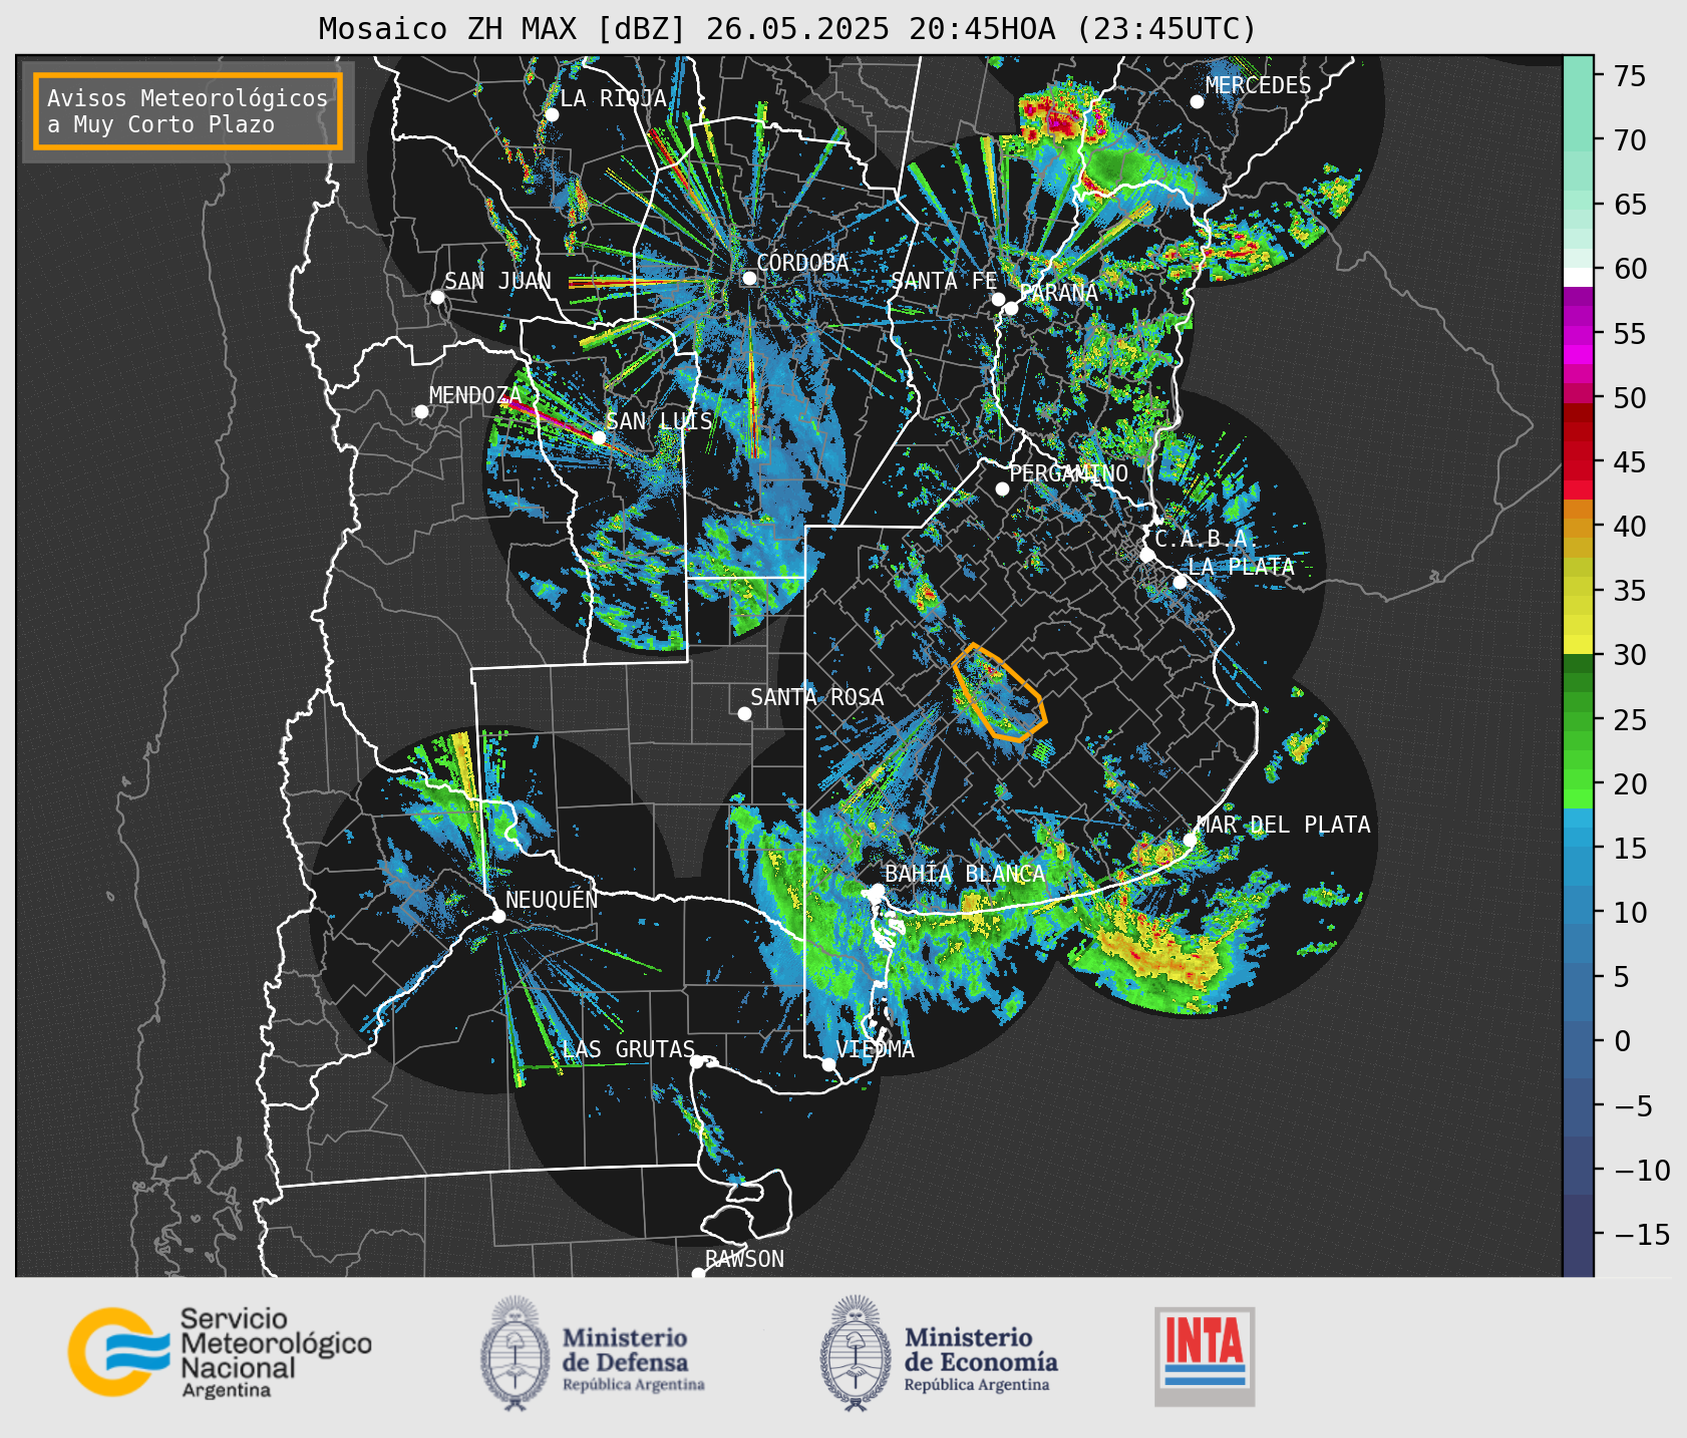This screenshot has width=1687, height=1438.
Task: Click the MENDOZA city marker dot
Action: pyautogui.click(x=421, y=412)
